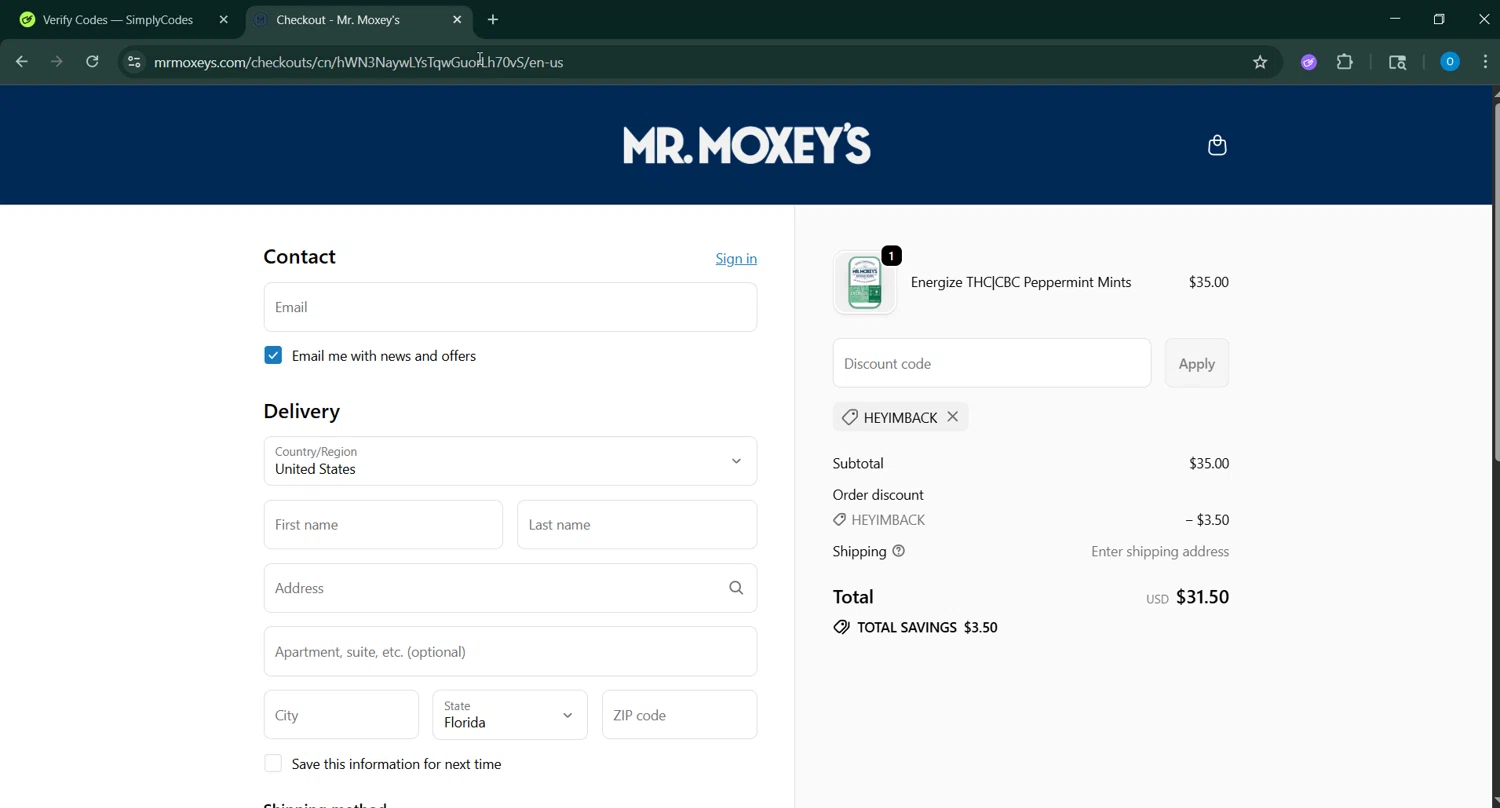This screenshot has width=1500, height=808.
Task: Open the shopping bag cart icon
Action: 1217,146
